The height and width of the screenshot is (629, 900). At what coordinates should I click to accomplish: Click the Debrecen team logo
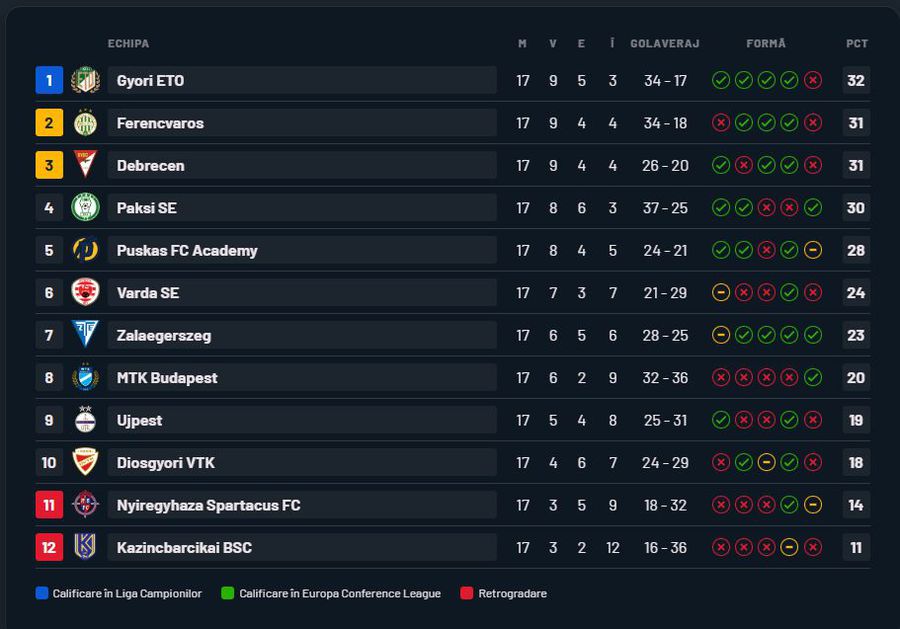coord(85,165)
